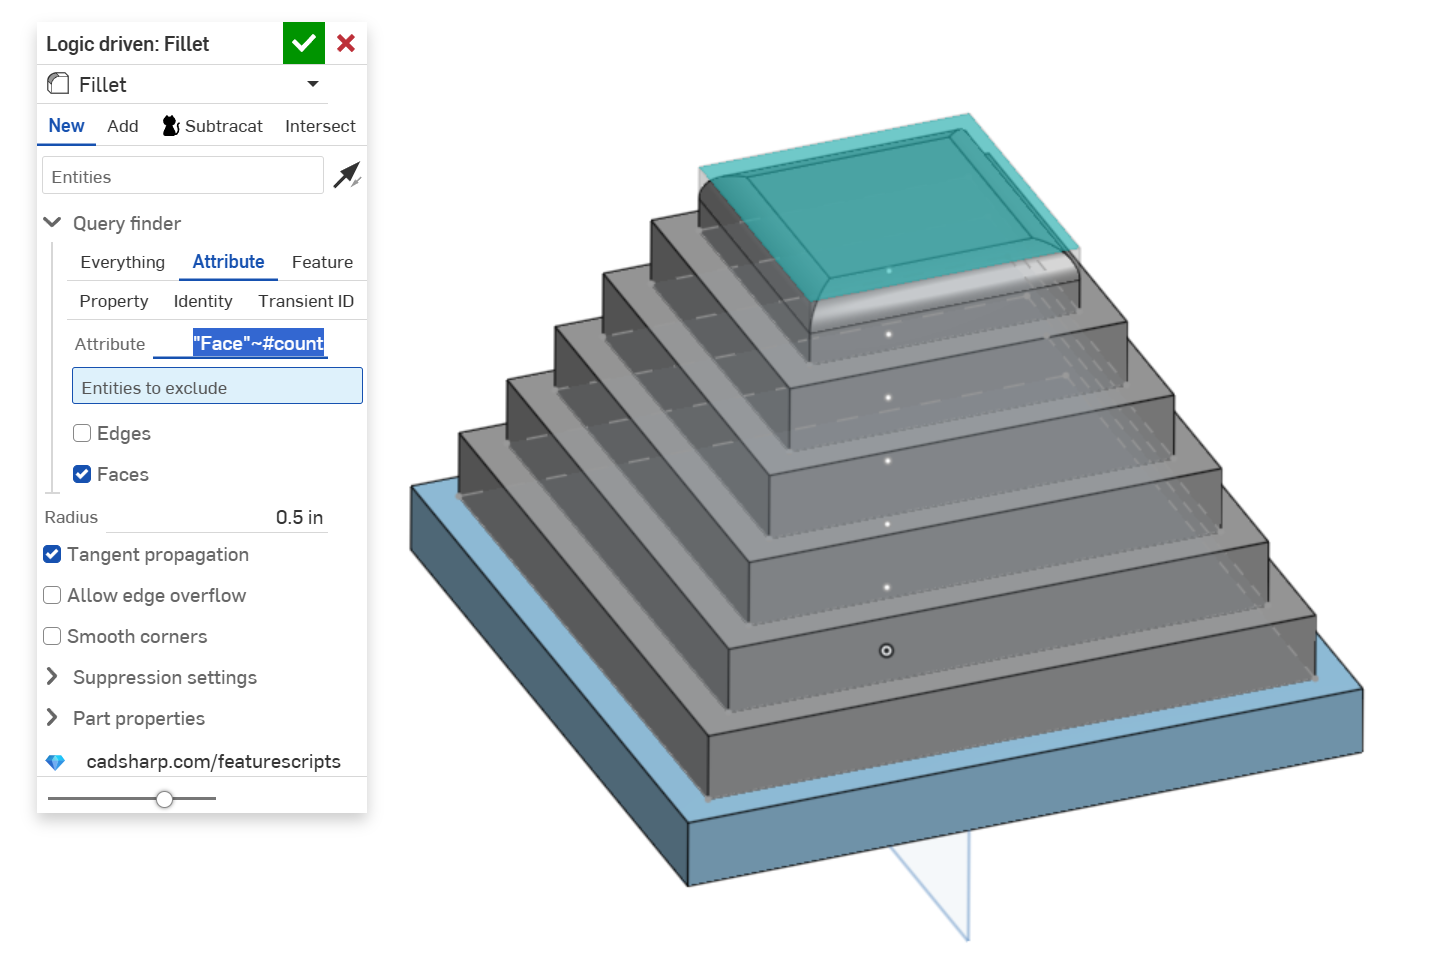Disable Tangent propagation checkbox
Image resolution: width=1448 pixels, height=957 pixels.
point(52,554)
